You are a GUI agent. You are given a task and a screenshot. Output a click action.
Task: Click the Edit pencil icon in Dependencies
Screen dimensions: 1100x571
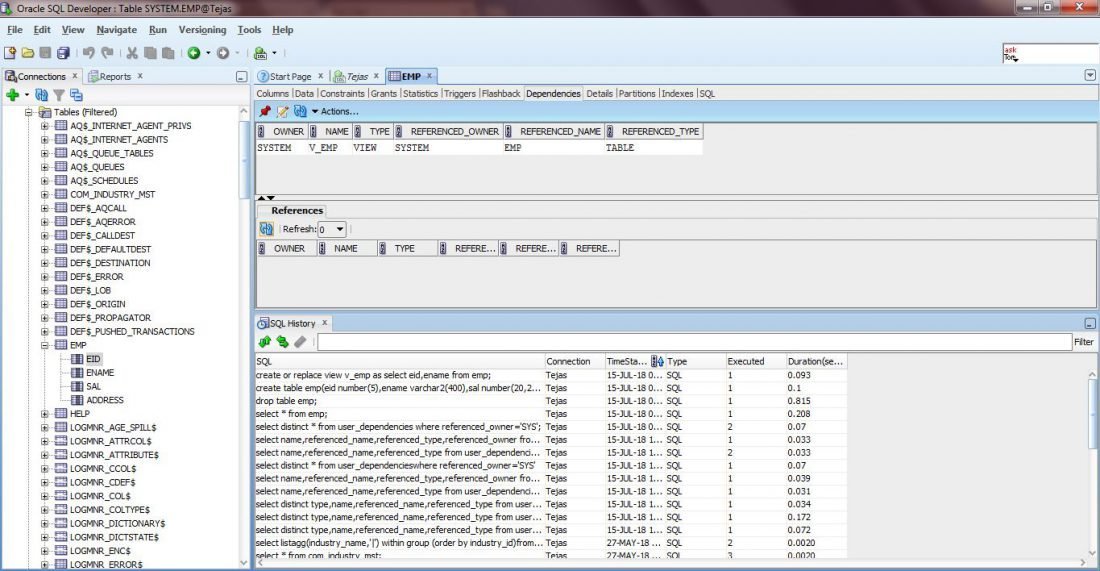(283, 111)
